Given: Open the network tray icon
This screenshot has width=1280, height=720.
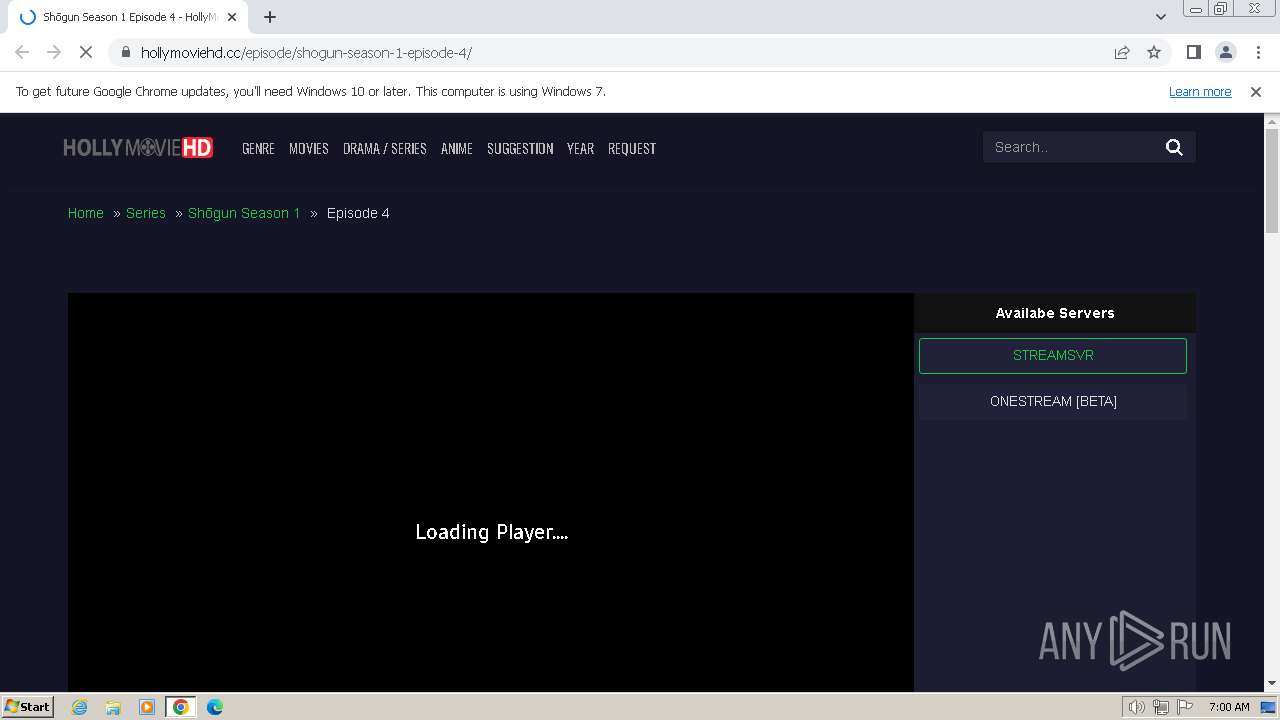Looking at the screenshot, I should (1161, 707).
